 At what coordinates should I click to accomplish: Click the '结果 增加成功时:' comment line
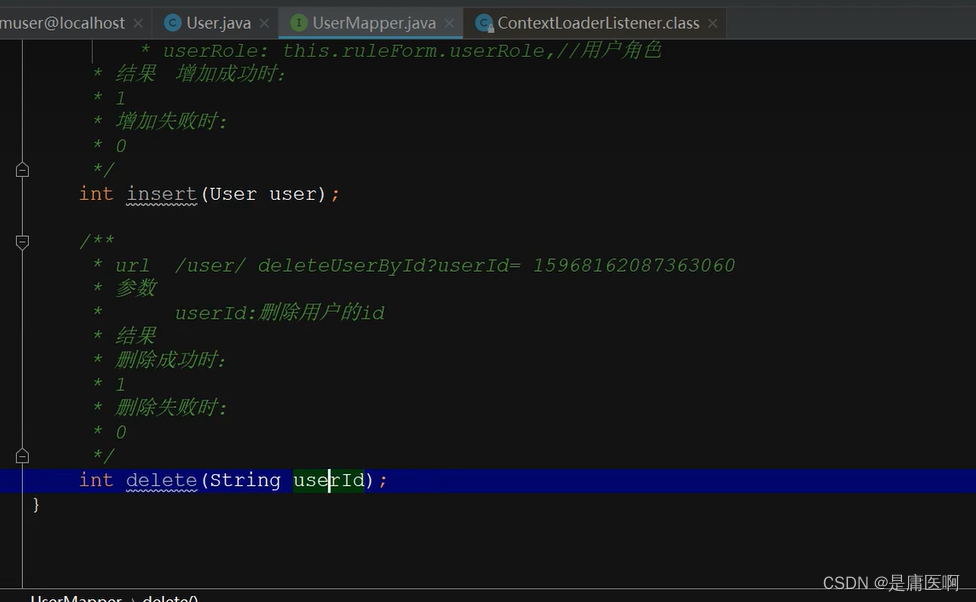click(200, 74)
